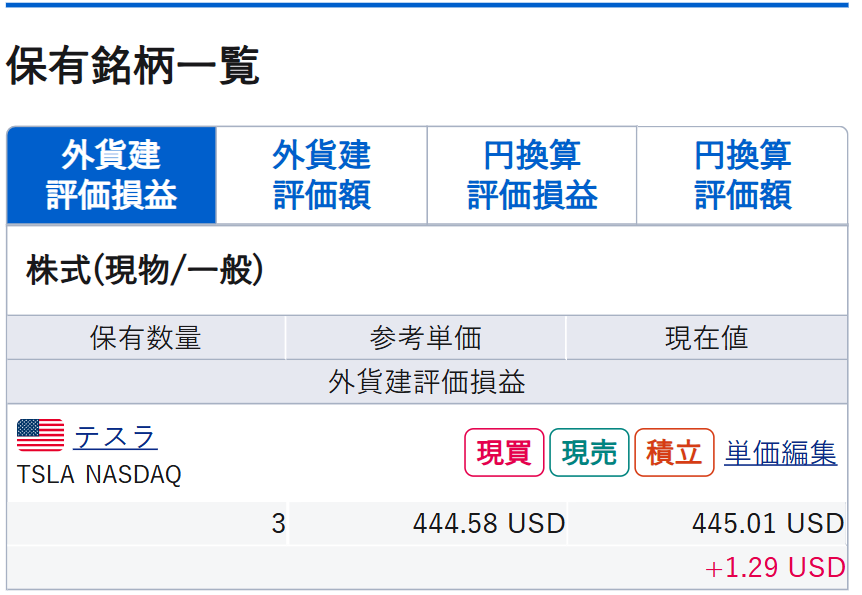
Task: Click the 保有銘柄一覧 page title
Action: [x=133, y=66]
